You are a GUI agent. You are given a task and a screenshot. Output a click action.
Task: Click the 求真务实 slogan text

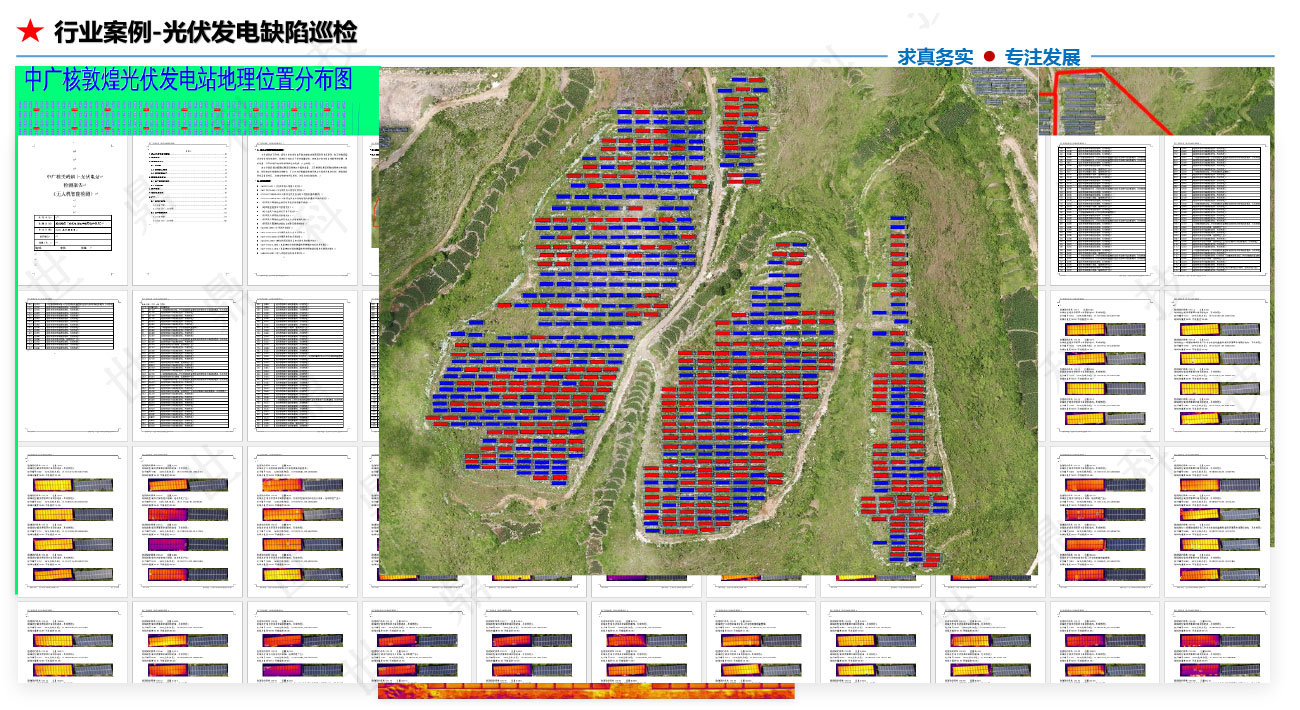(x=934, y=57)
